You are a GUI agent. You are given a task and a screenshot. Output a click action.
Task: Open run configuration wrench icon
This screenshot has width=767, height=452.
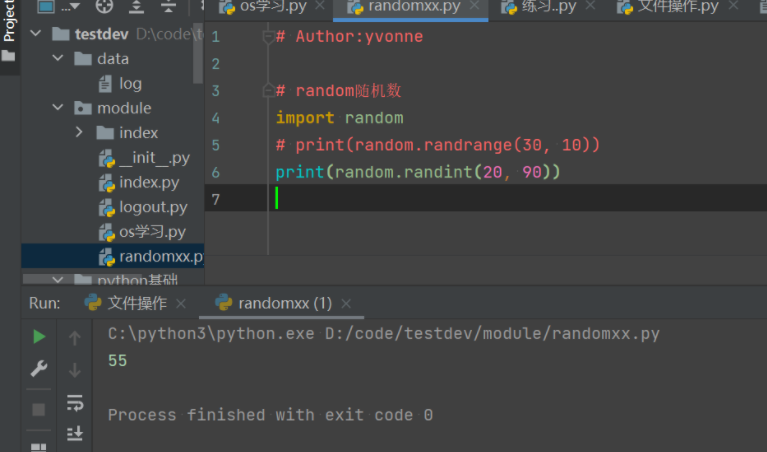click(x=39, y=370)
